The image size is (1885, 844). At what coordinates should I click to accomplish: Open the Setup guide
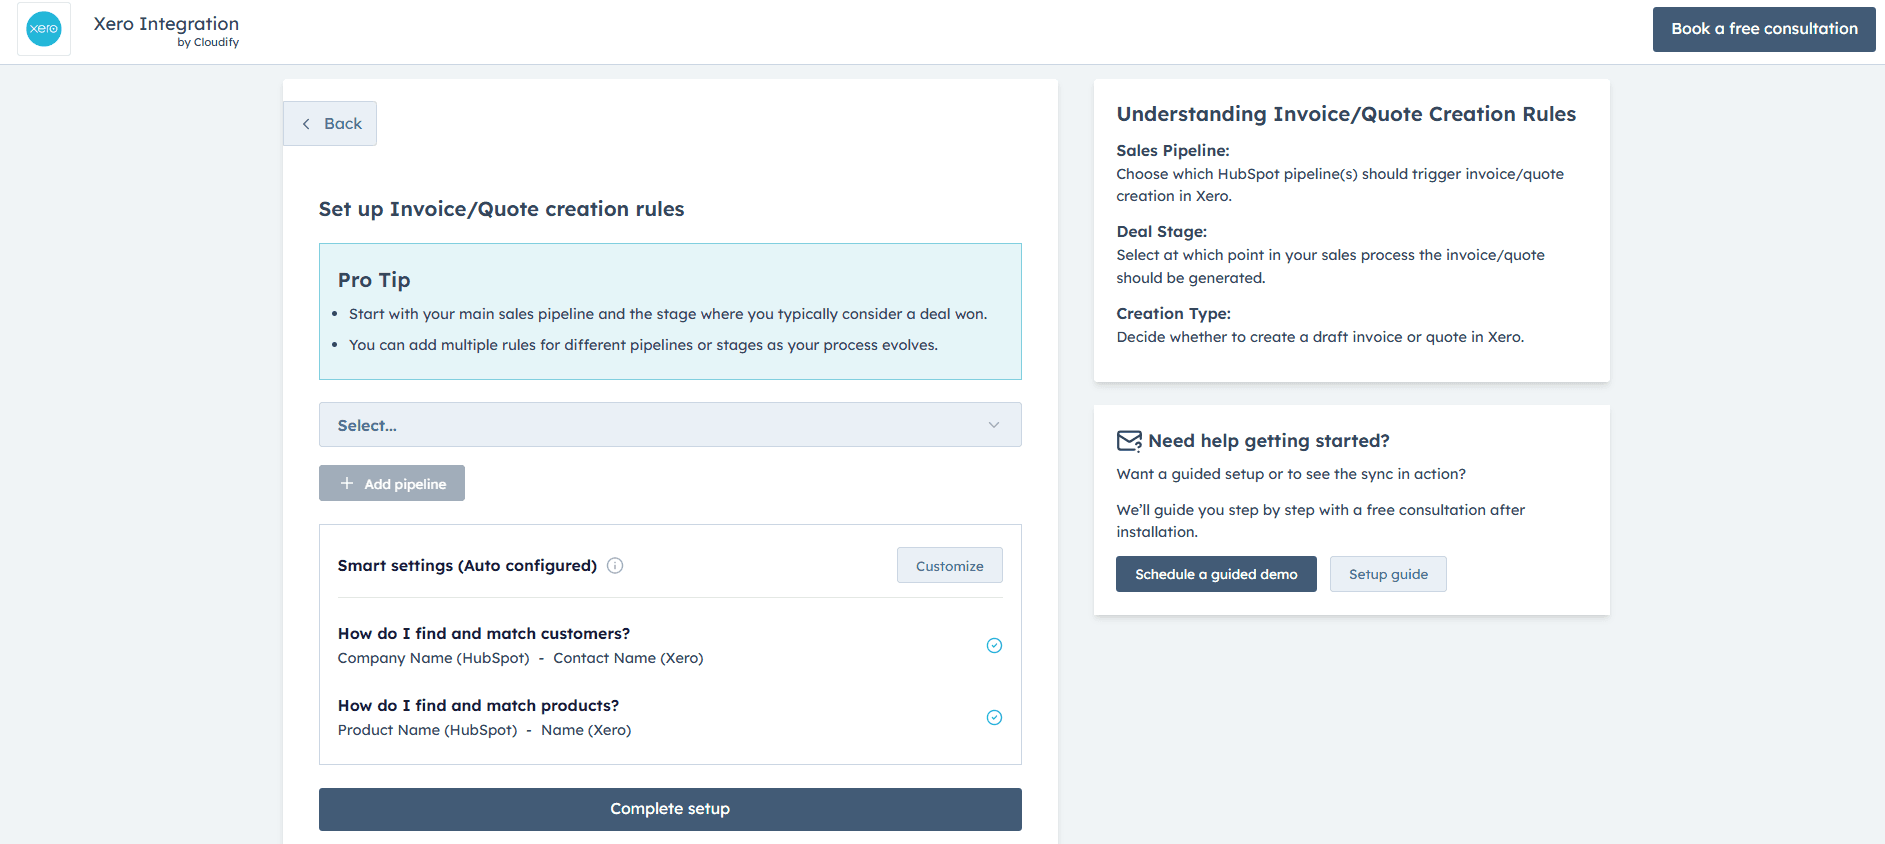tap(1388, 574)
